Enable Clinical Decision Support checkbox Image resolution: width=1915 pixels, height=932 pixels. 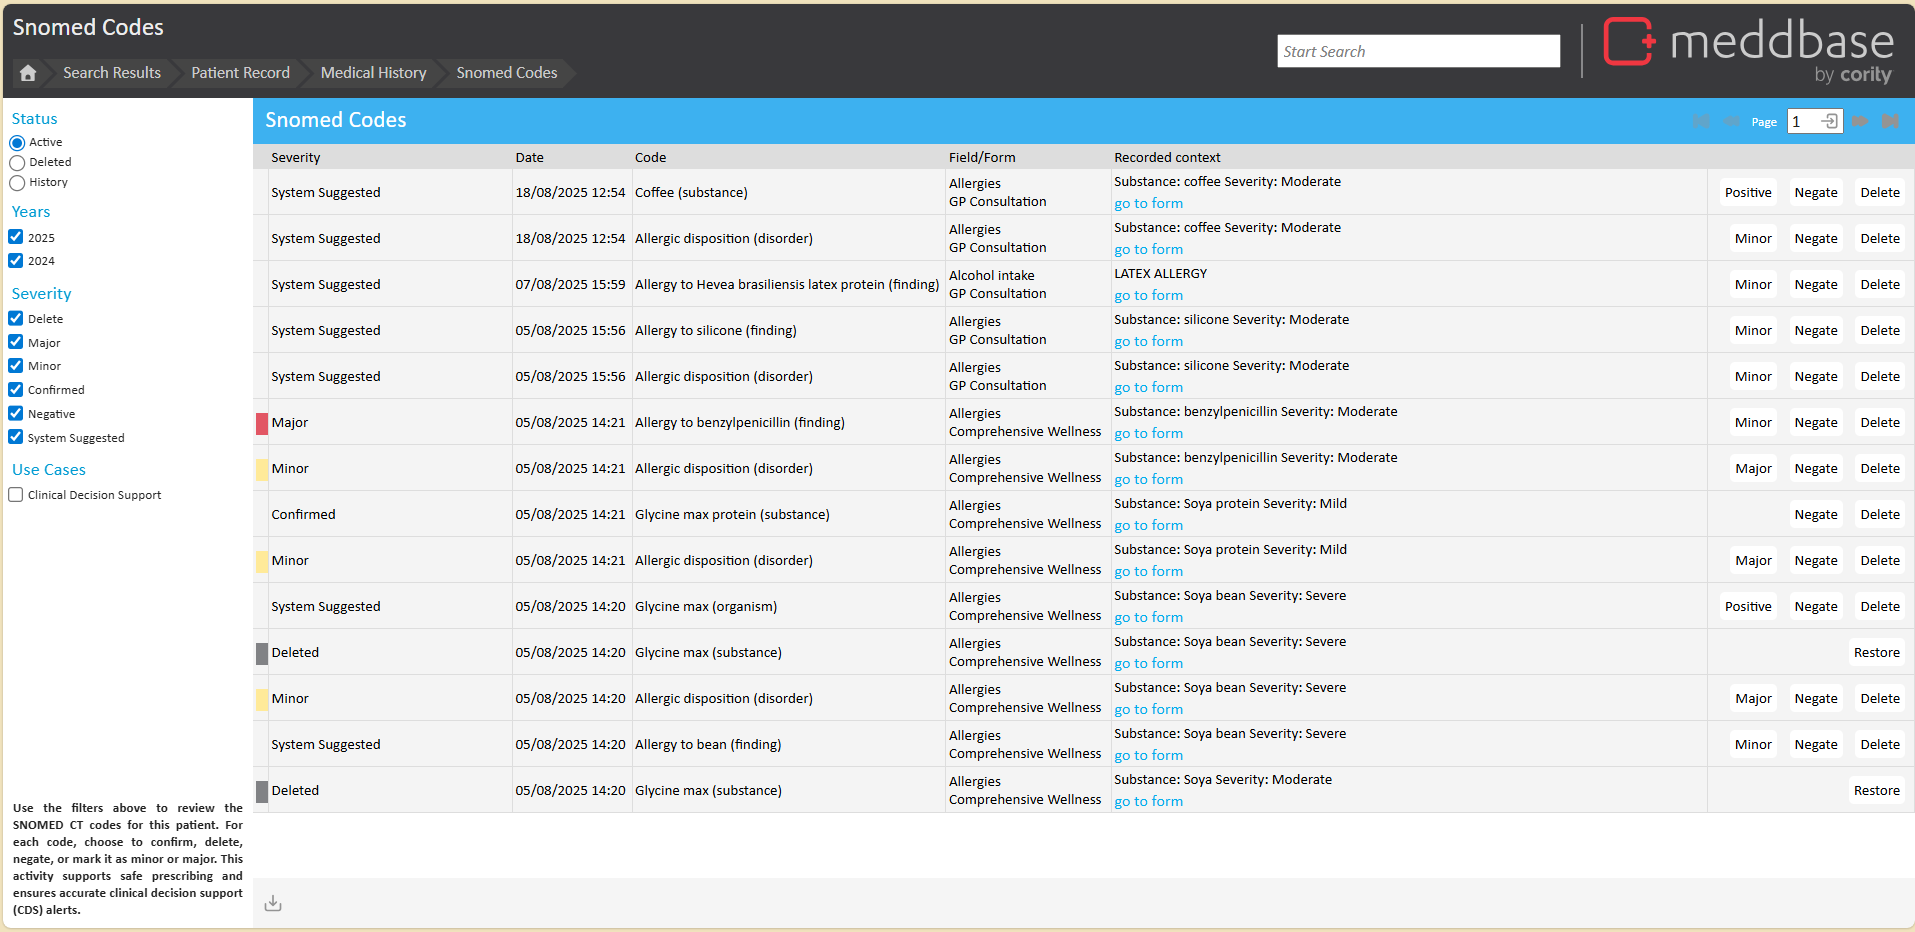(x=16, y=495)
